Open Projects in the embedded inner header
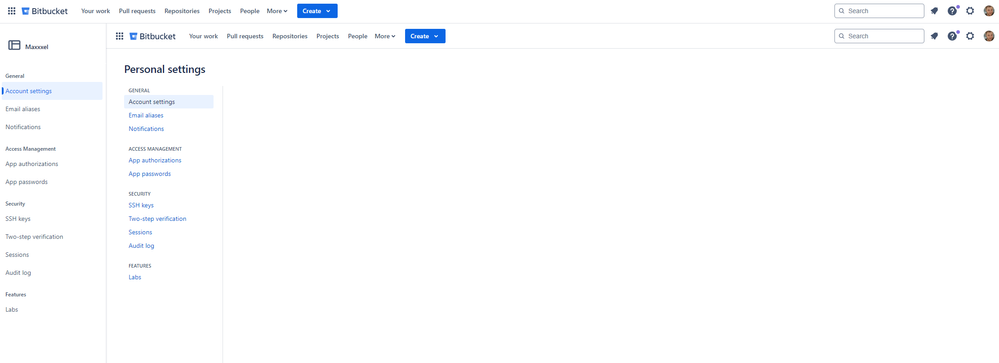Screen dimensions: 999x363 click(x=327, y=36)
